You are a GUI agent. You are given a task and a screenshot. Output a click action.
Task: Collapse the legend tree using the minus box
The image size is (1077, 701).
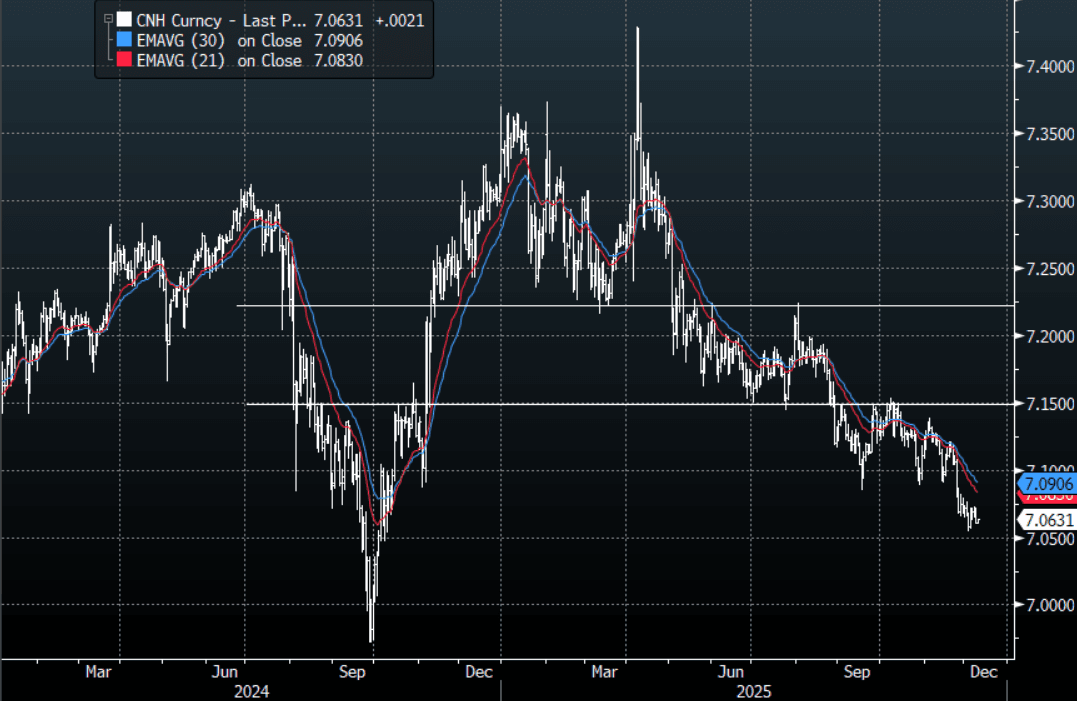coord(107,19)
